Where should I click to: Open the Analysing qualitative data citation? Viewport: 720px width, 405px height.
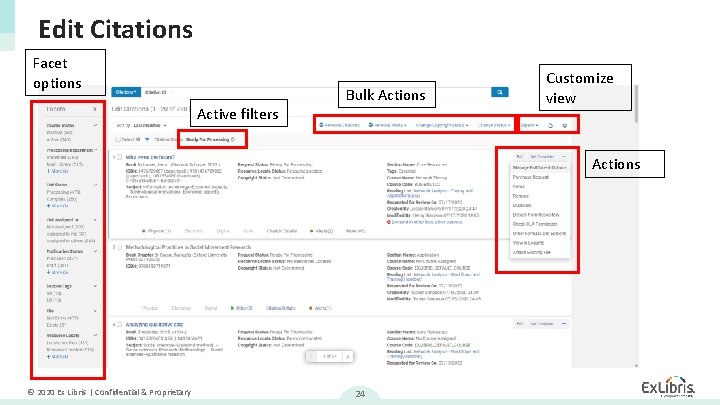coord(154,325)
